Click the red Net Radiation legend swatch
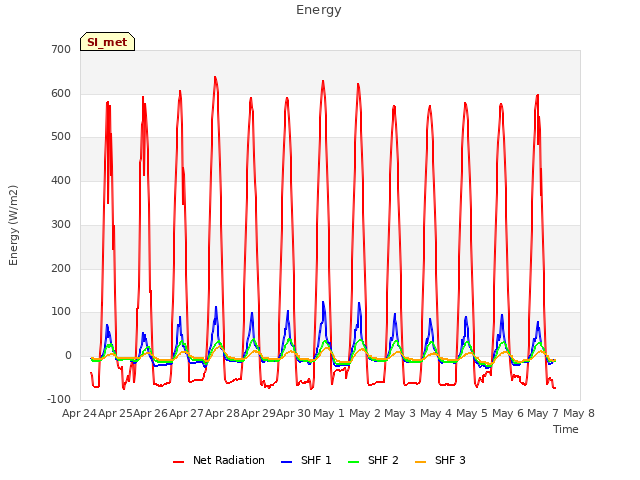 178,462
